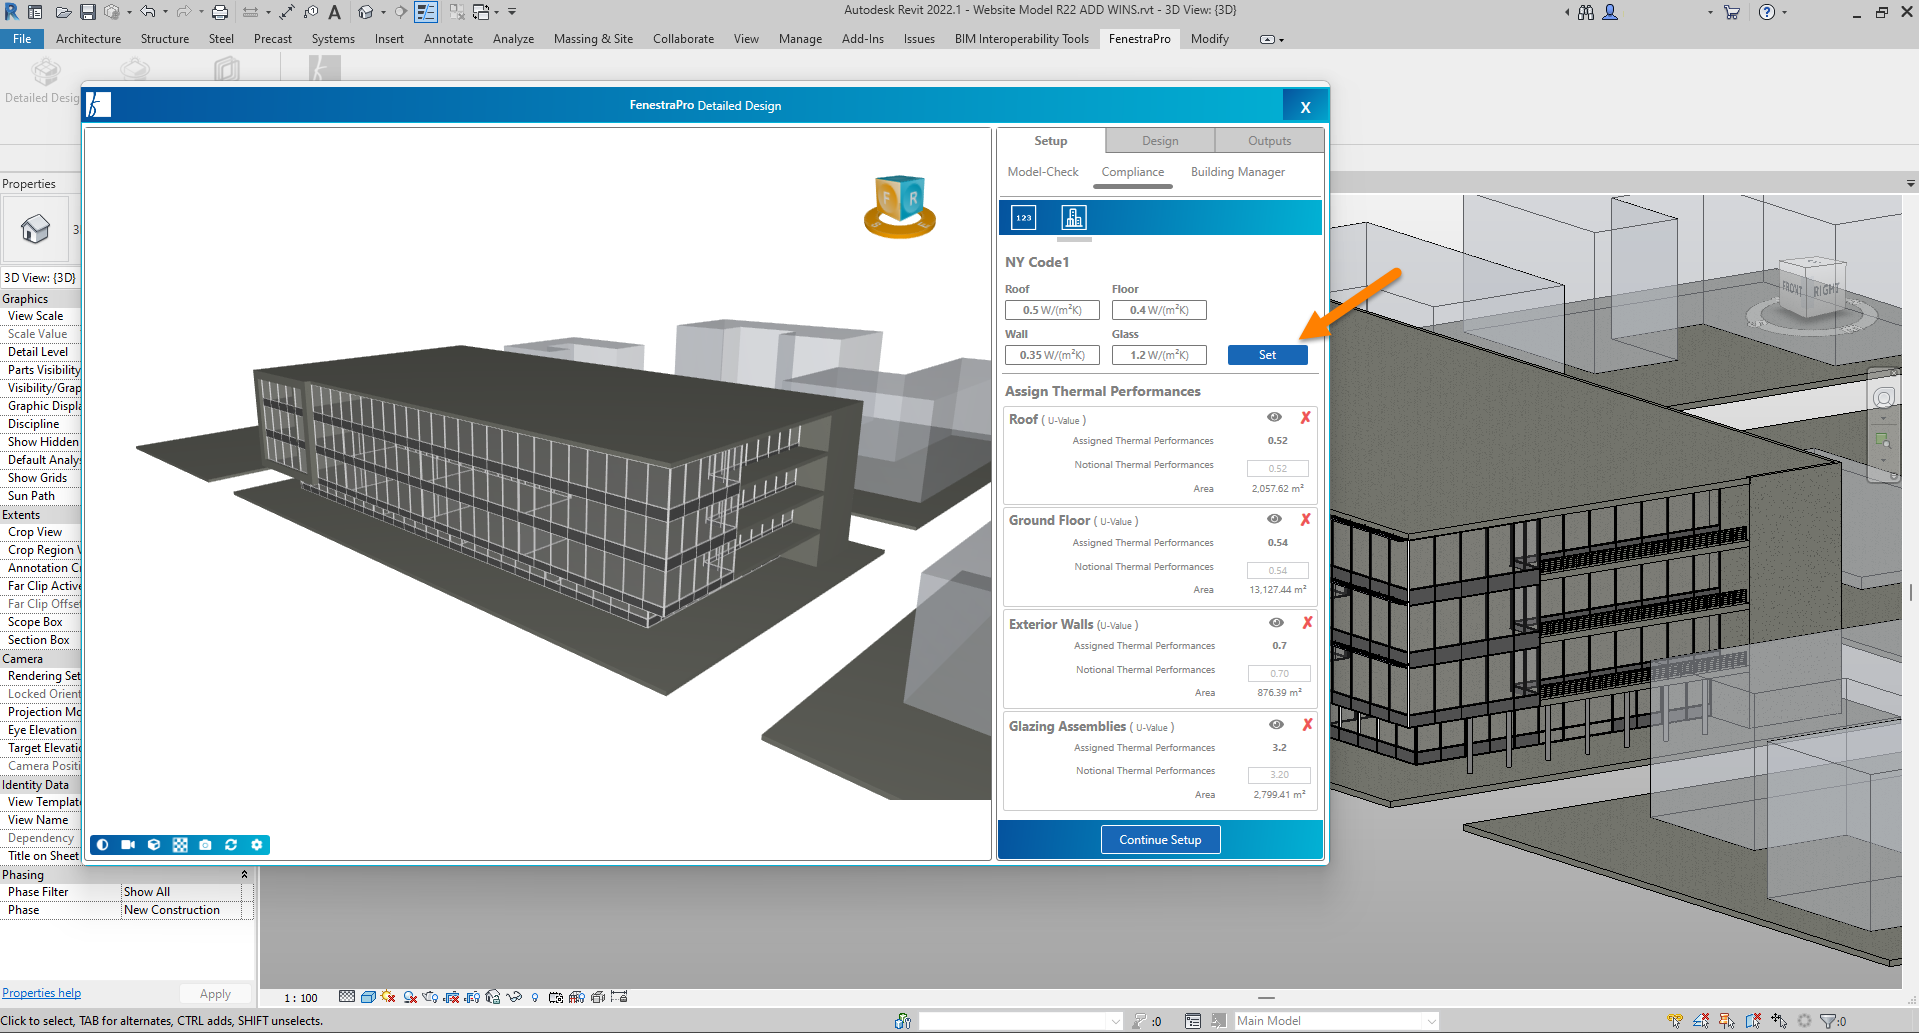Select the Text tool icon in toolbar

point(334,12)
